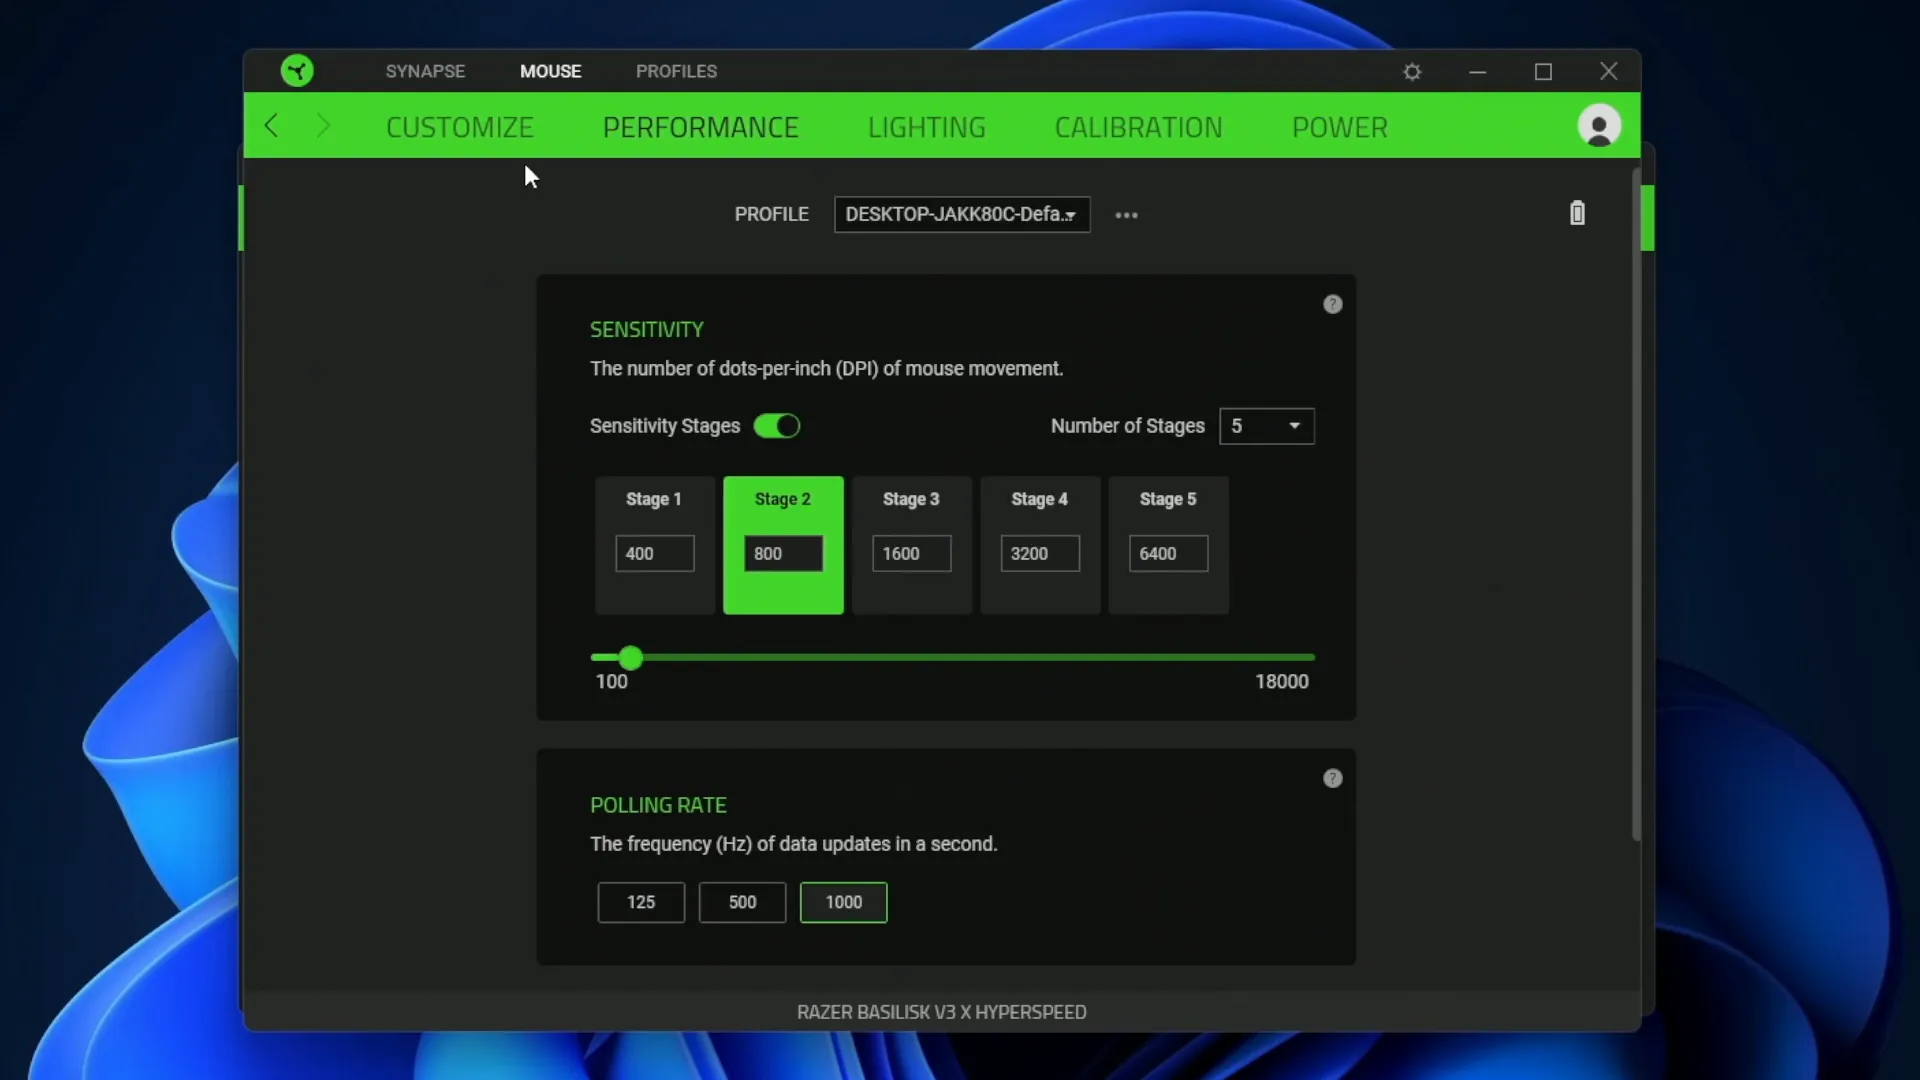Set polling rate to 125
Viewport: 1920px width, 1080px height.
(x=641, y=902)
